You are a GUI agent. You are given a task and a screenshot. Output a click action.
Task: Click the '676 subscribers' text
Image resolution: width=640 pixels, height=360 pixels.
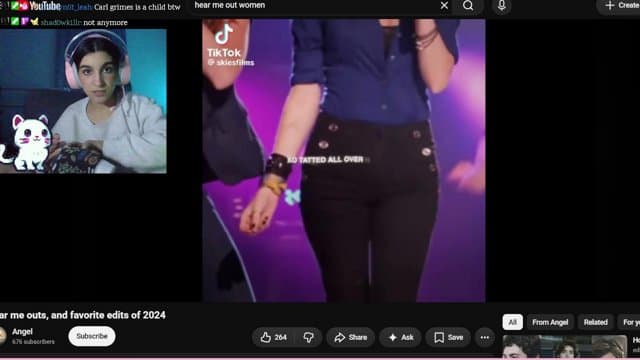[x=33, y=342]
